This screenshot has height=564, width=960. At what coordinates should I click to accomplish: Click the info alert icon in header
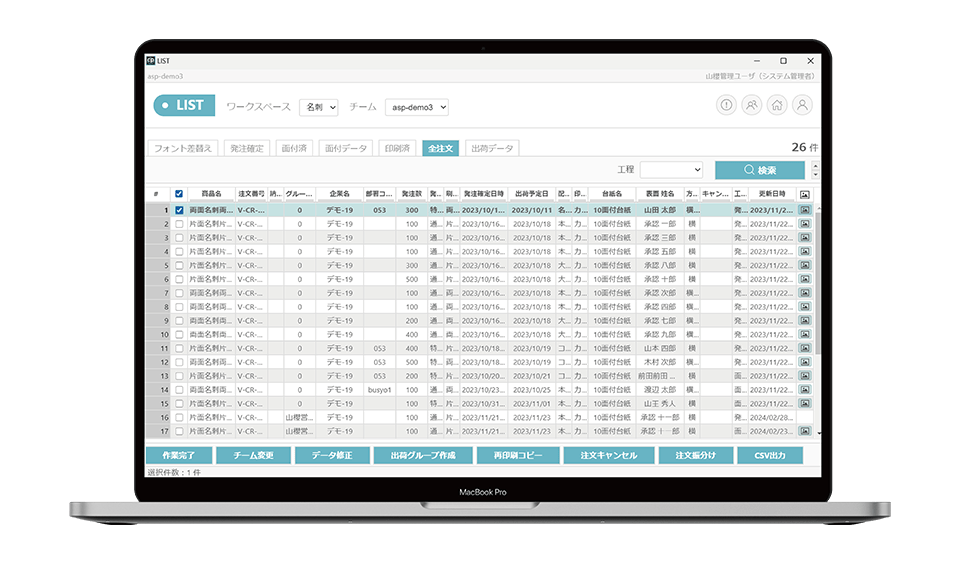[x=726, y=105]
